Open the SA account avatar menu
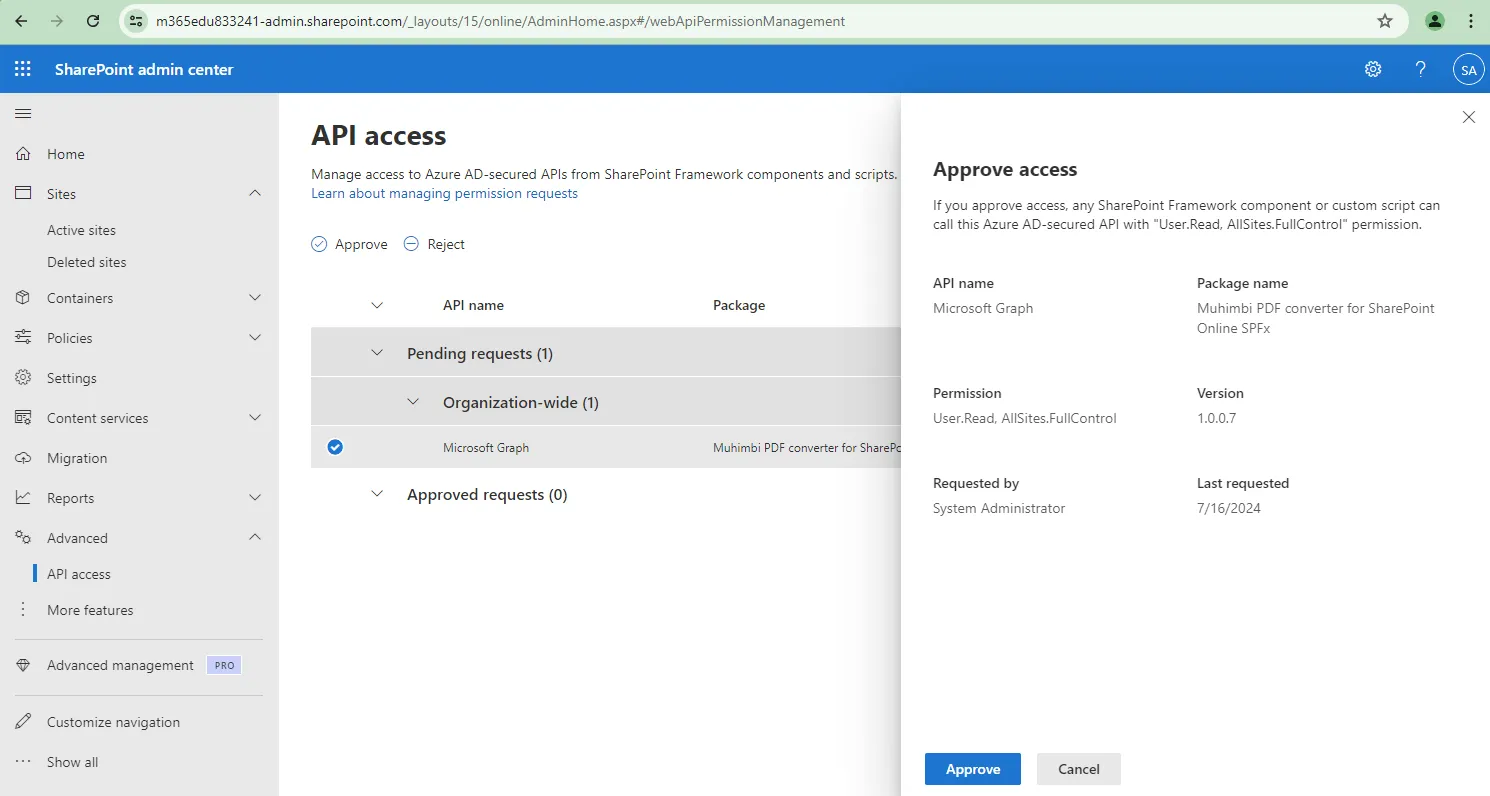The image size is (1490, 796). 1467,69
